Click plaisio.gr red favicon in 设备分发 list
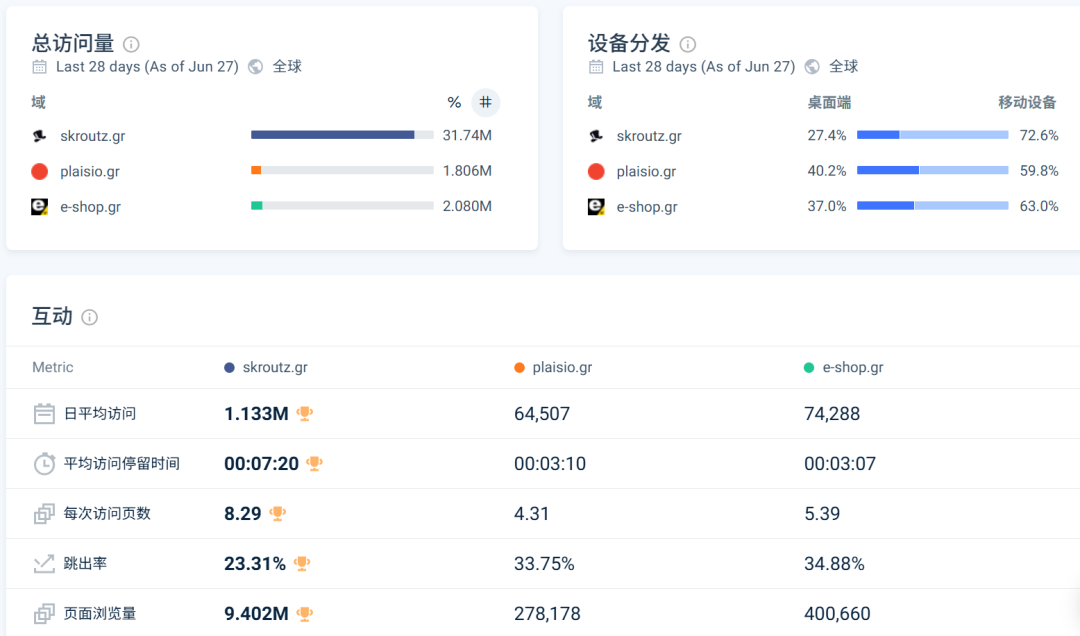This screenshot has height=636, width=1080. click(596, 172)
